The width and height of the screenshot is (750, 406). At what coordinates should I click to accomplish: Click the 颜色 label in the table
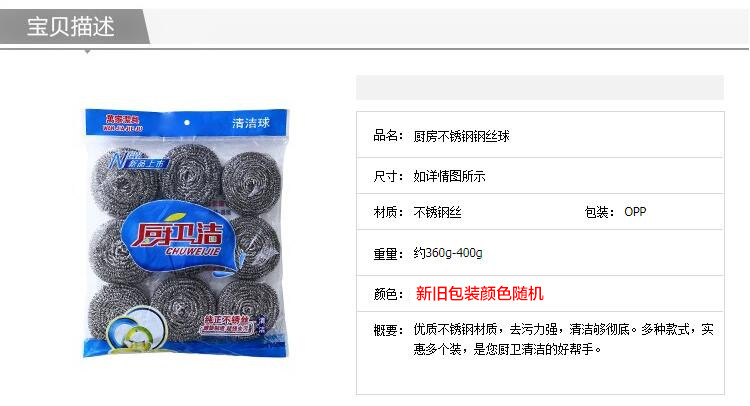[388, 294]
